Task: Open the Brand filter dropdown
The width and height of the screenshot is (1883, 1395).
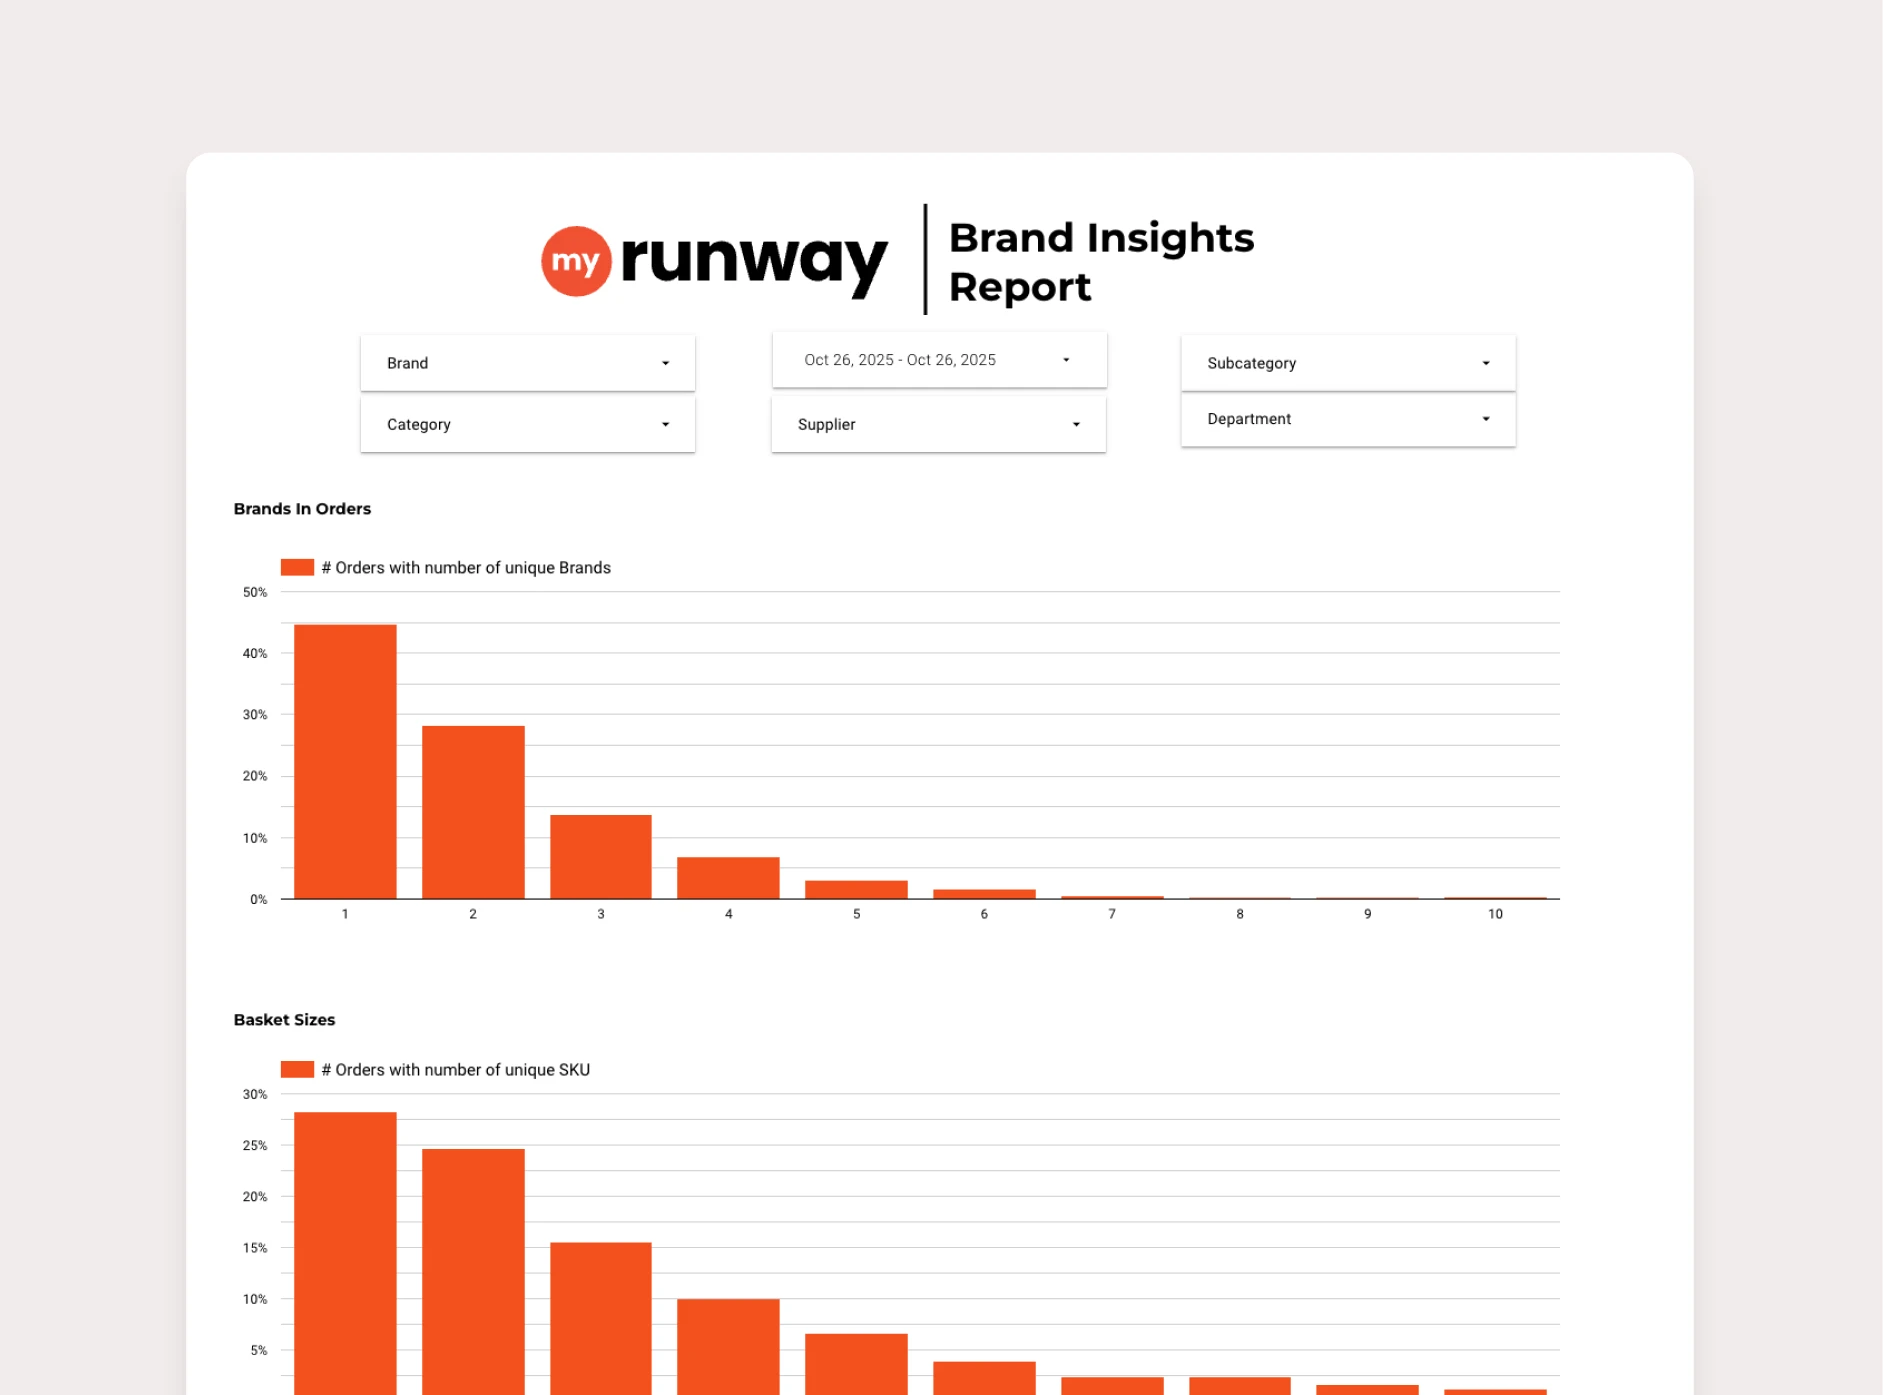Action: click(527, 363)
